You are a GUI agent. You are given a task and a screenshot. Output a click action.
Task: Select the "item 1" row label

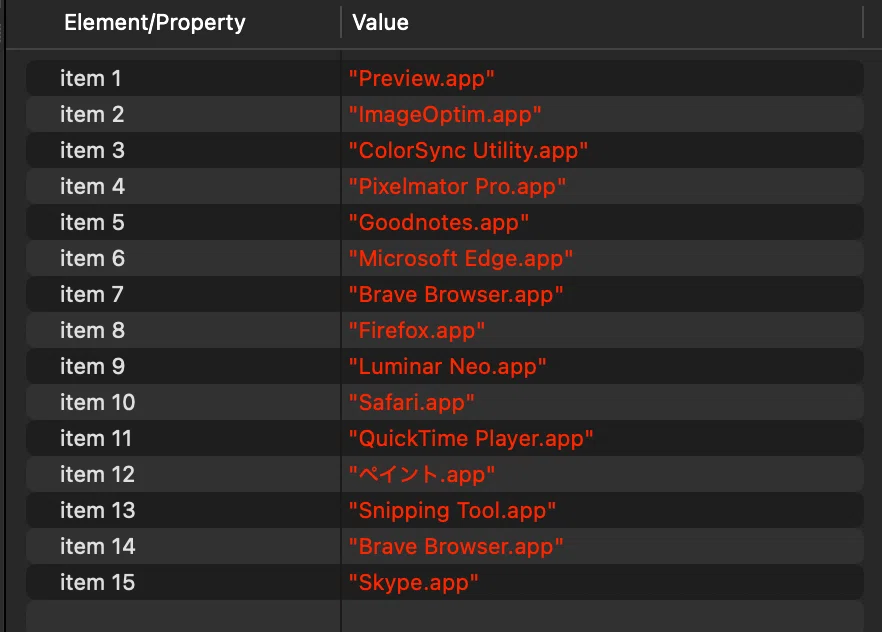click(91, 78)
